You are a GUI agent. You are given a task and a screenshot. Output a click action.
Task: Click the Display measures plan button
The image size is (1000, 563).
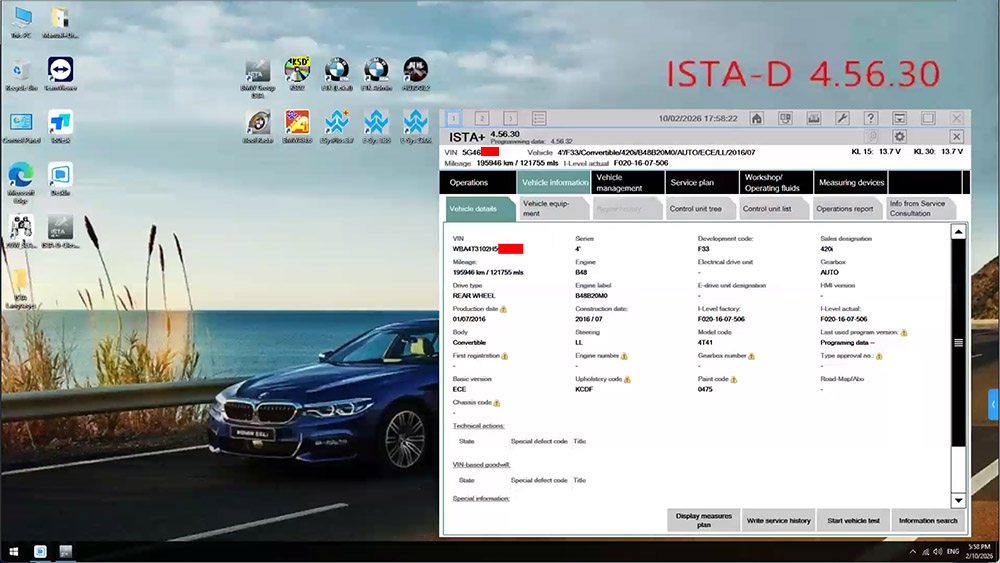click(x=705, y=520)
